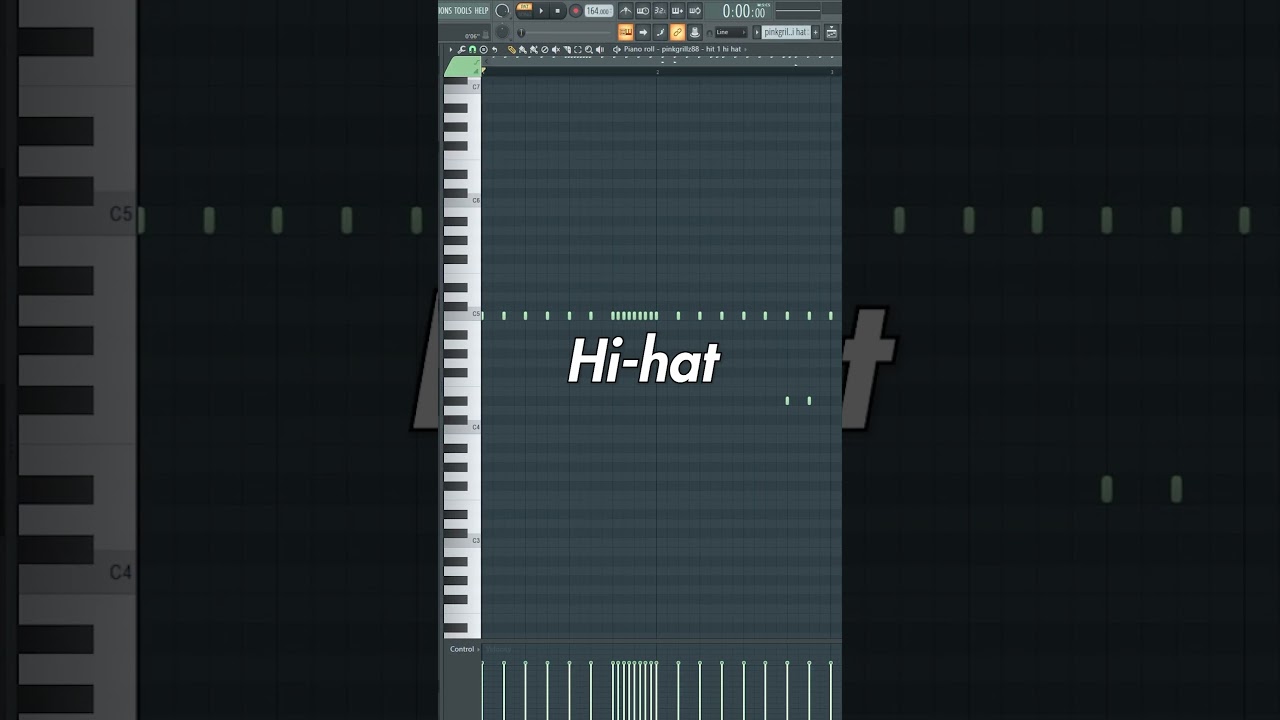The width and height of the screenshot is (1280, 720).
Task: Click arrow left of pattern name
Action: 757,32
